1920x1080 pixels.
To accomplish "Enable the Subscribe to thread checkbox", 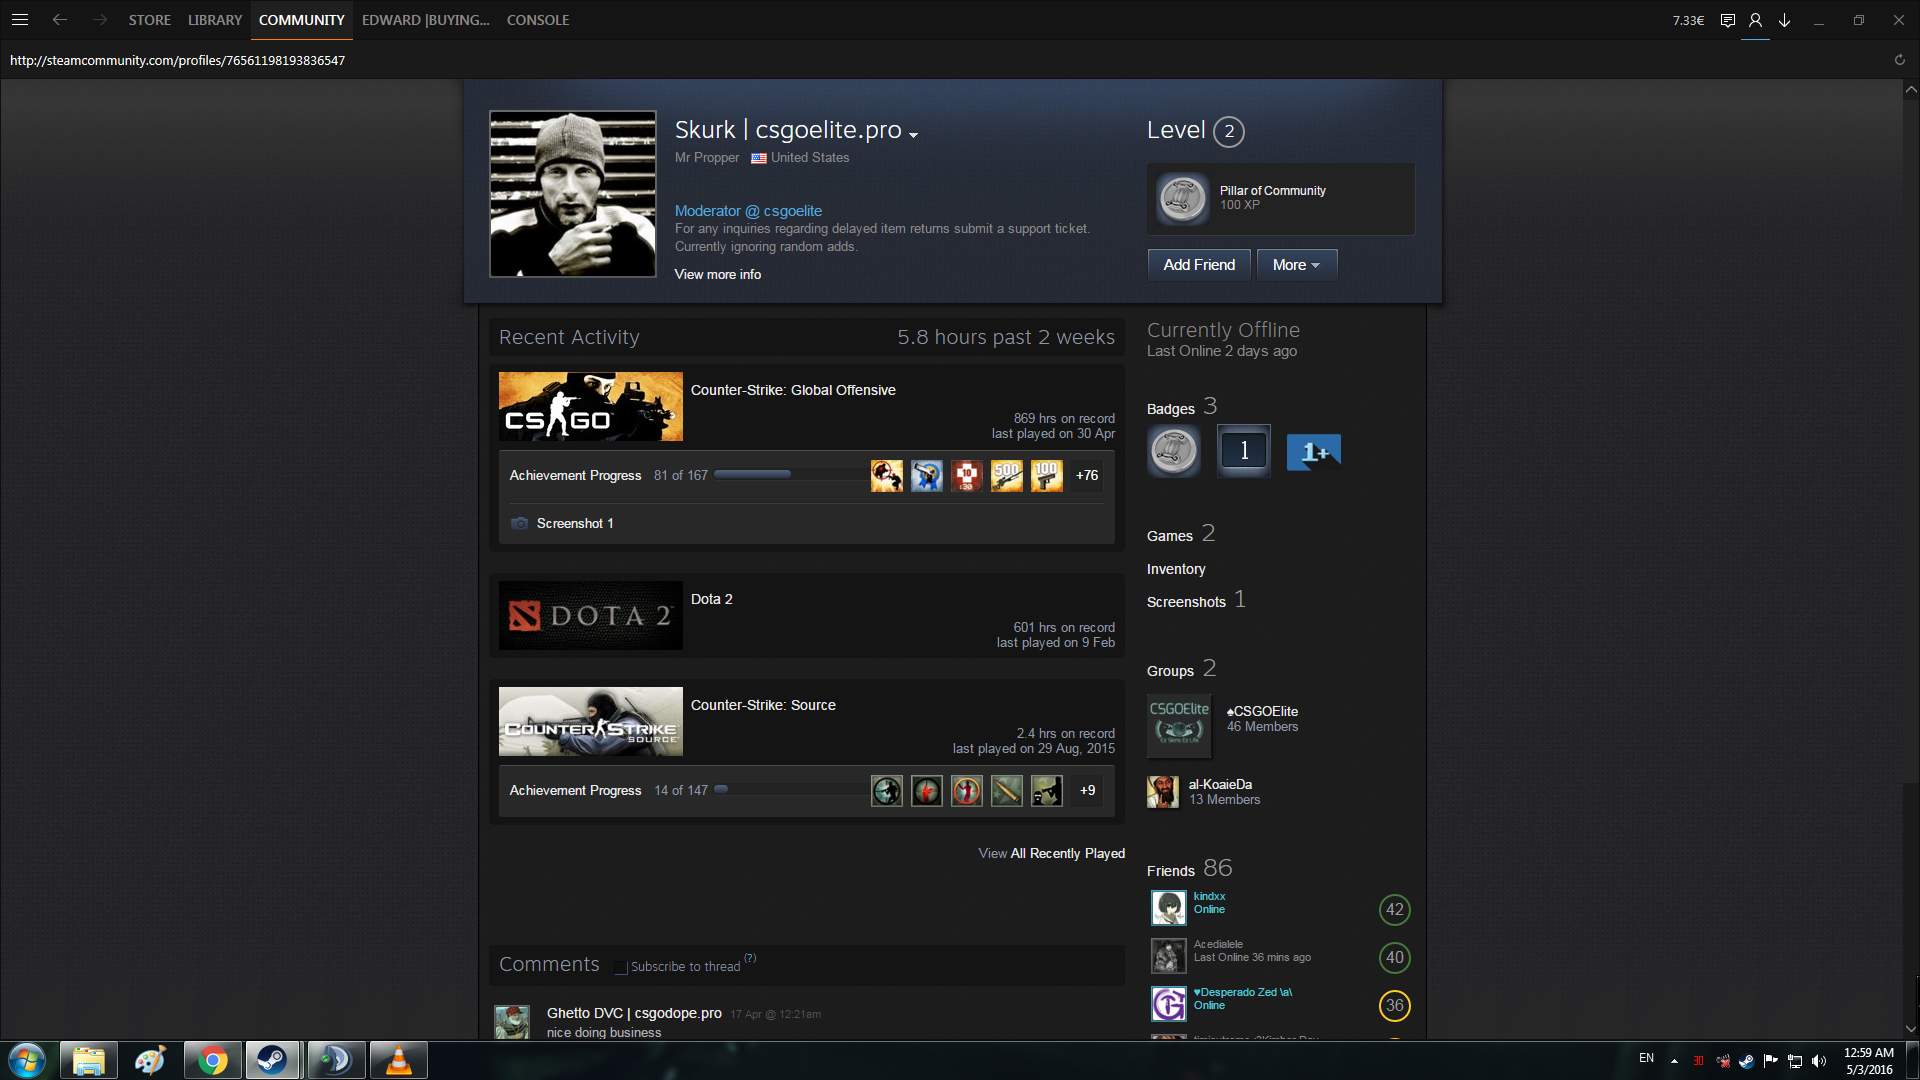I will coord(621,967).
